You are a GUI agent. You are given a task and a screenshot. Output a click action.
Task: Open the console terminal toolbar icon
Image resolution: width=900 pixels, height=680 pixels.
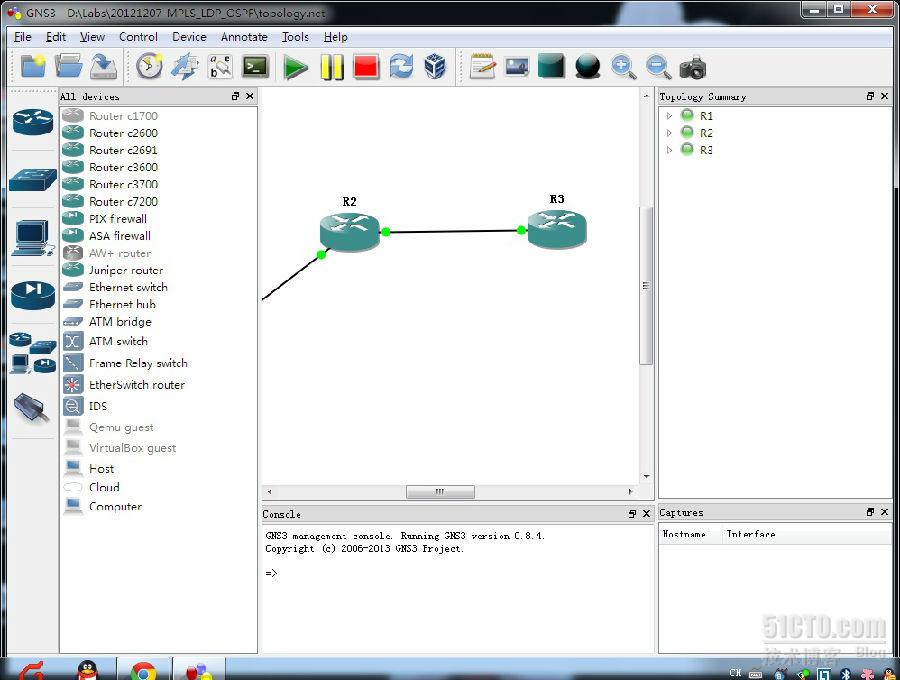tap(255, 67)
